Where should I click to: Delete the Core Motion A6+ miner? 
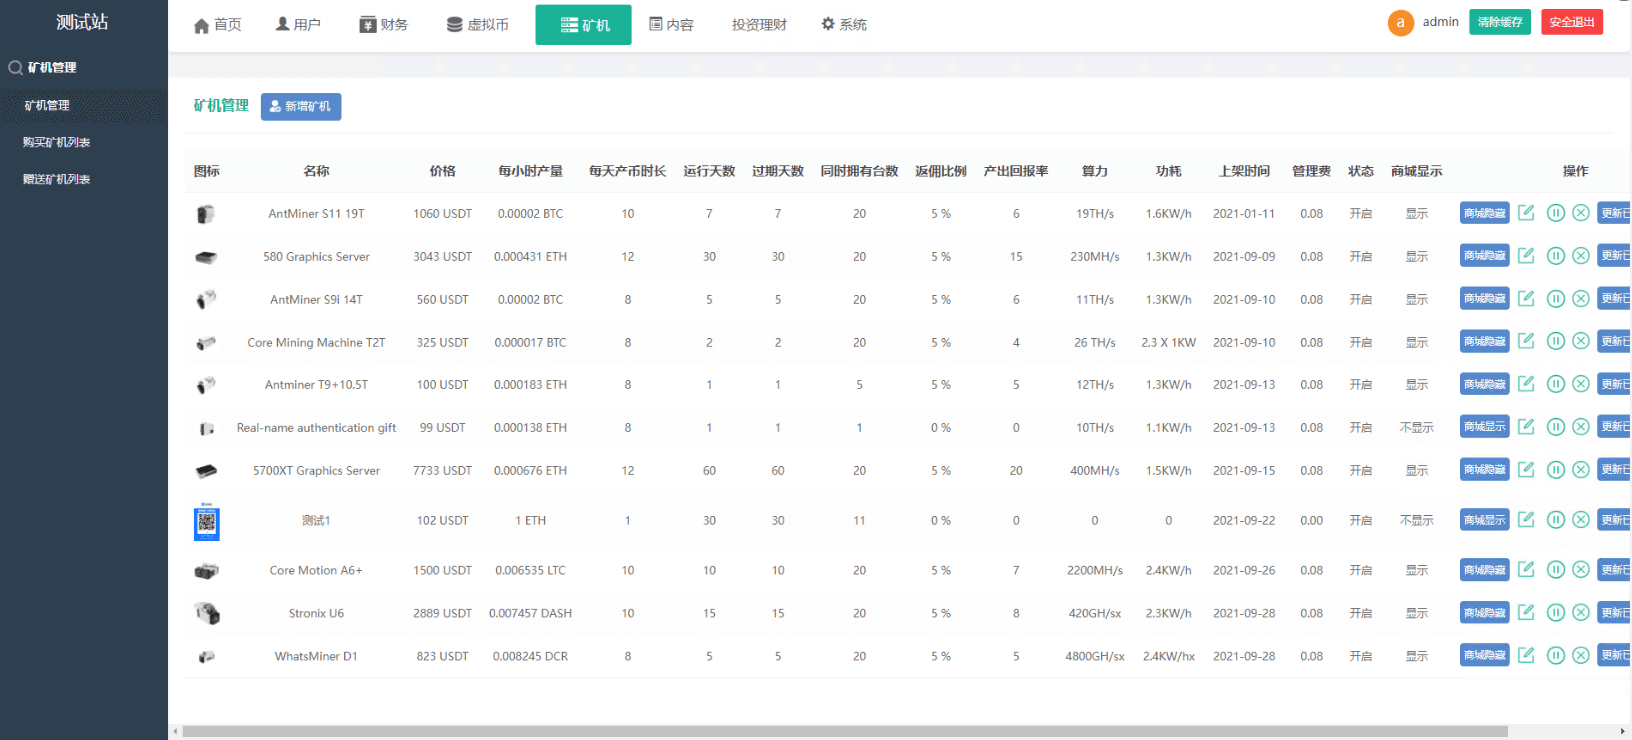click(1581, 570)
